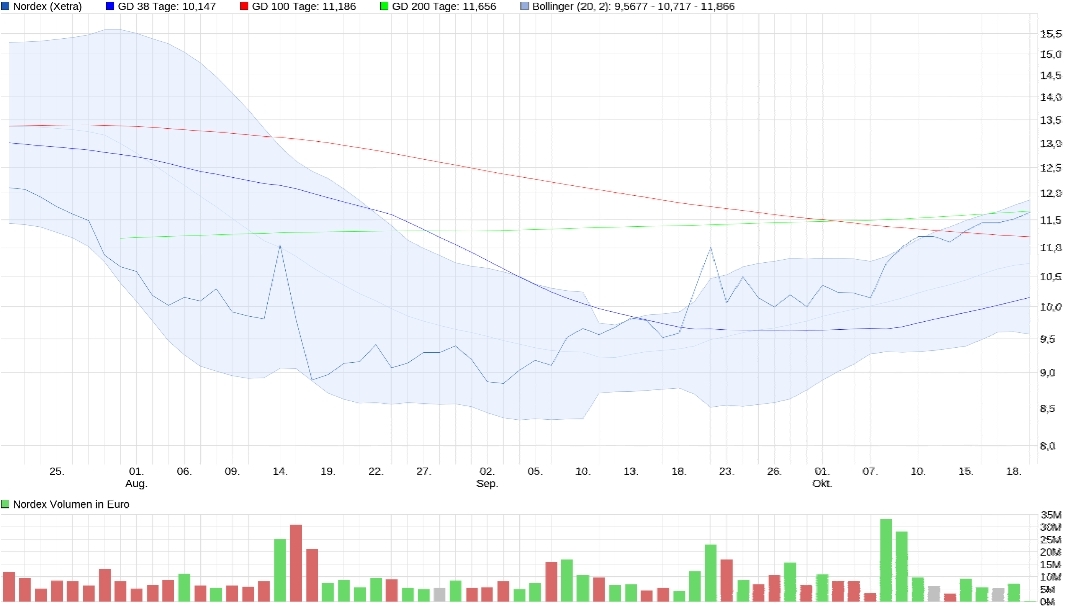
Task: Click the green GD 200 Tage swatch
Action: (x=384, y=6)
